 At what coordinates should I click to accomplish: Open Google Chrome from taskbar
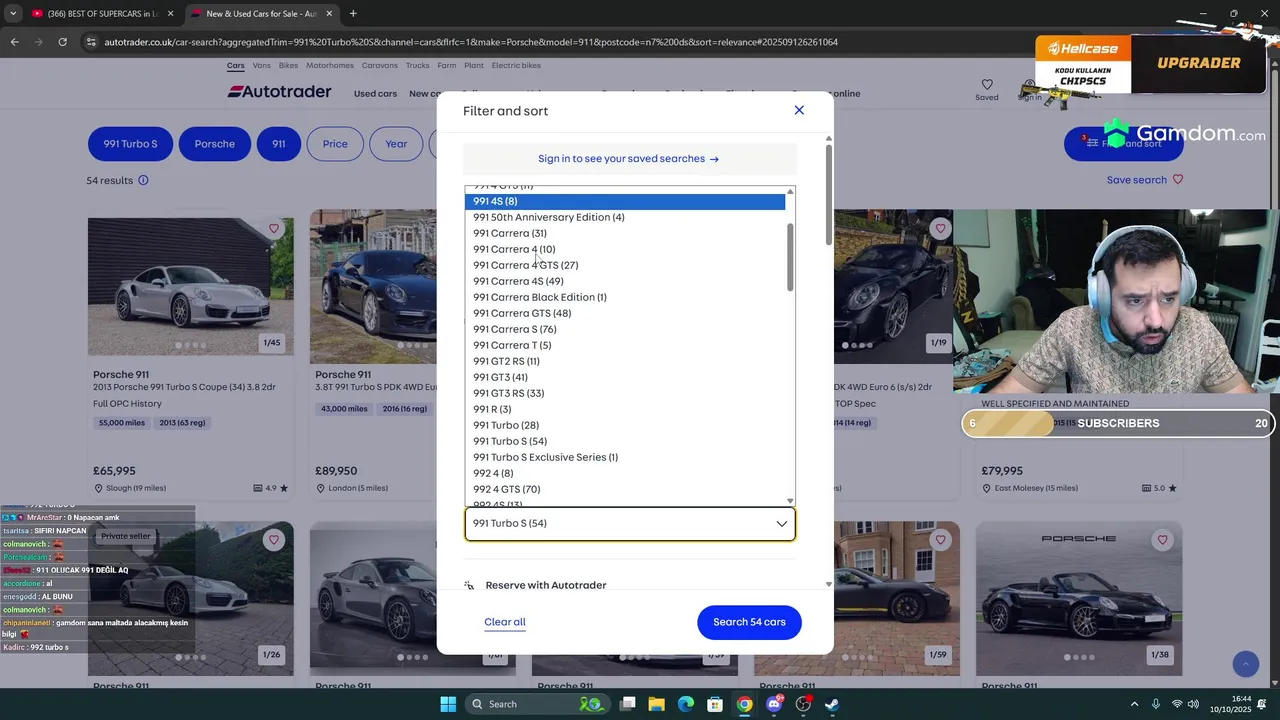coord(744,704)
